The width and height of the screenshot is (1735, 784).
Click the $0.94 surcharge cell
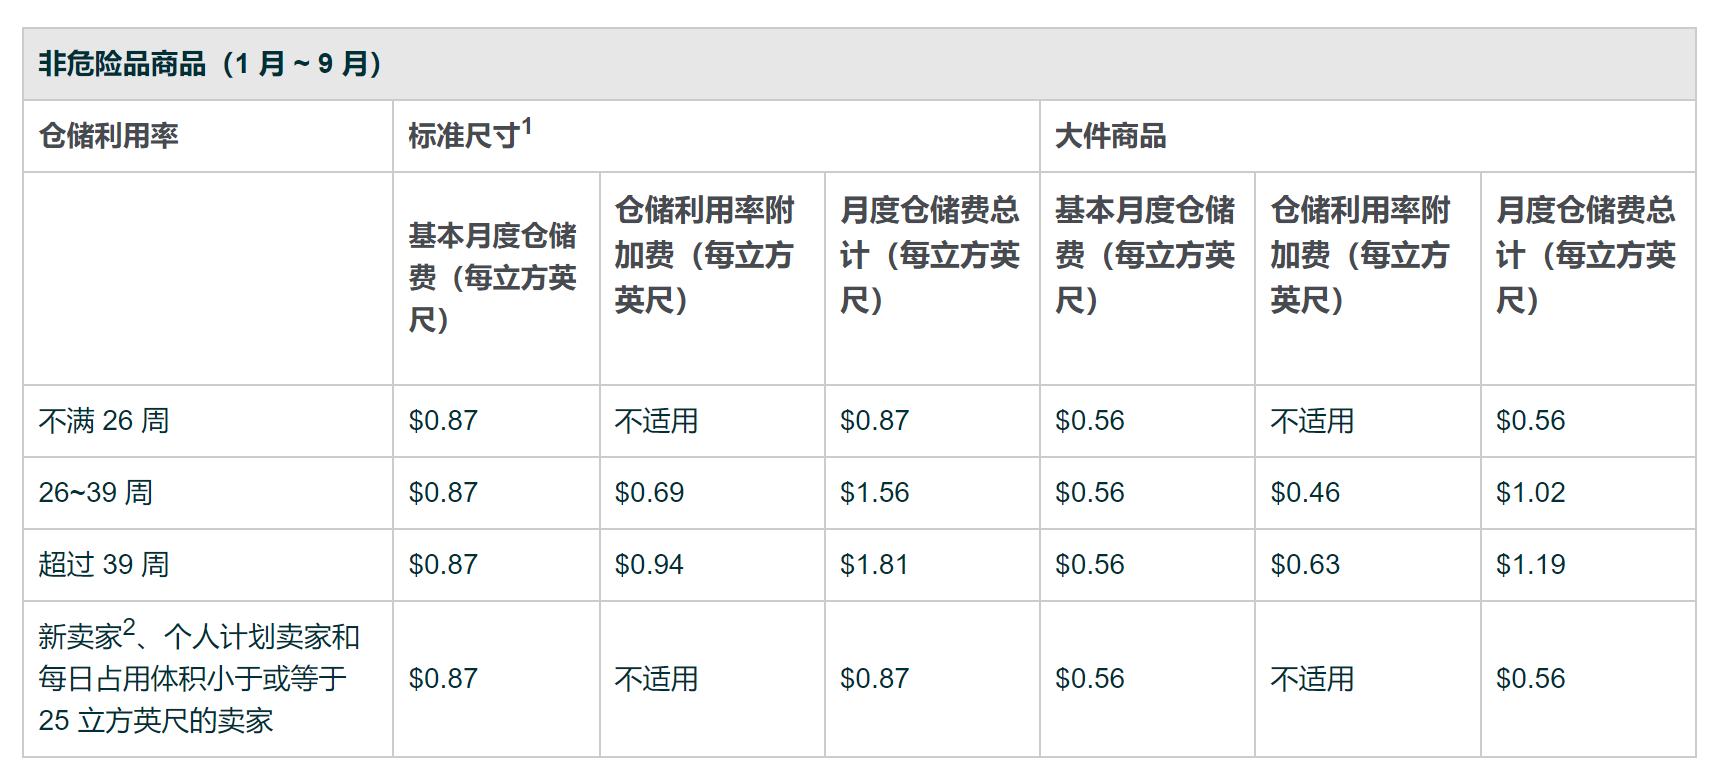(649, 565)
